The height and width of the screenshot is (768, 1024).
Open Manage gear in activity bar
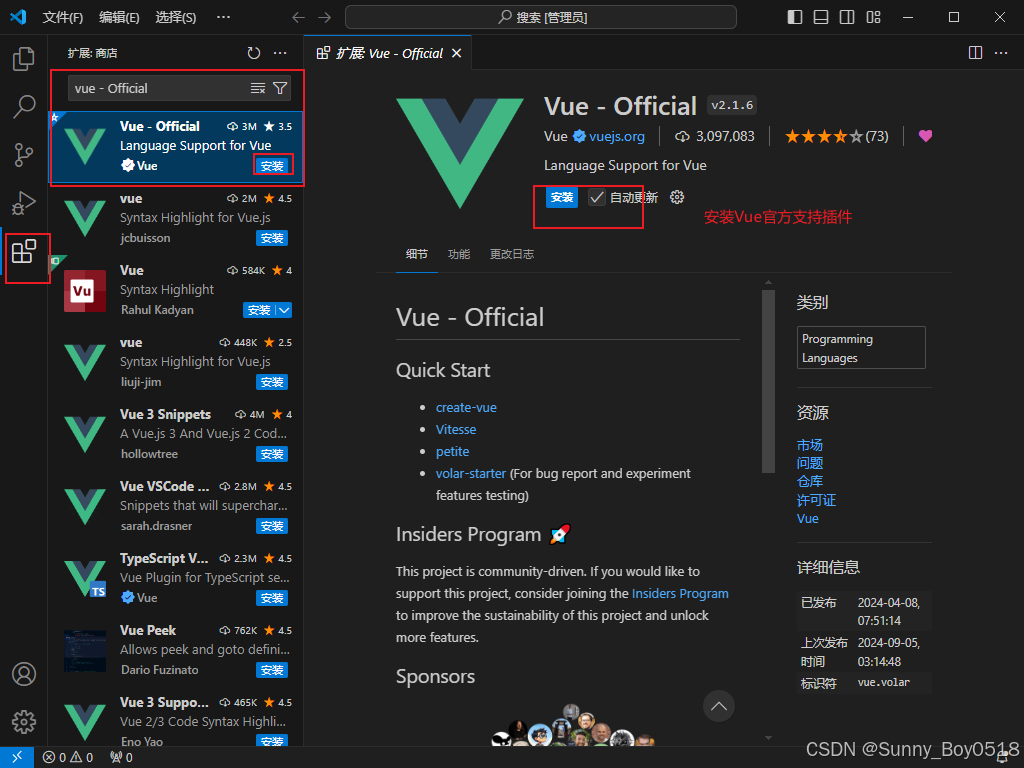pos(24,722)
